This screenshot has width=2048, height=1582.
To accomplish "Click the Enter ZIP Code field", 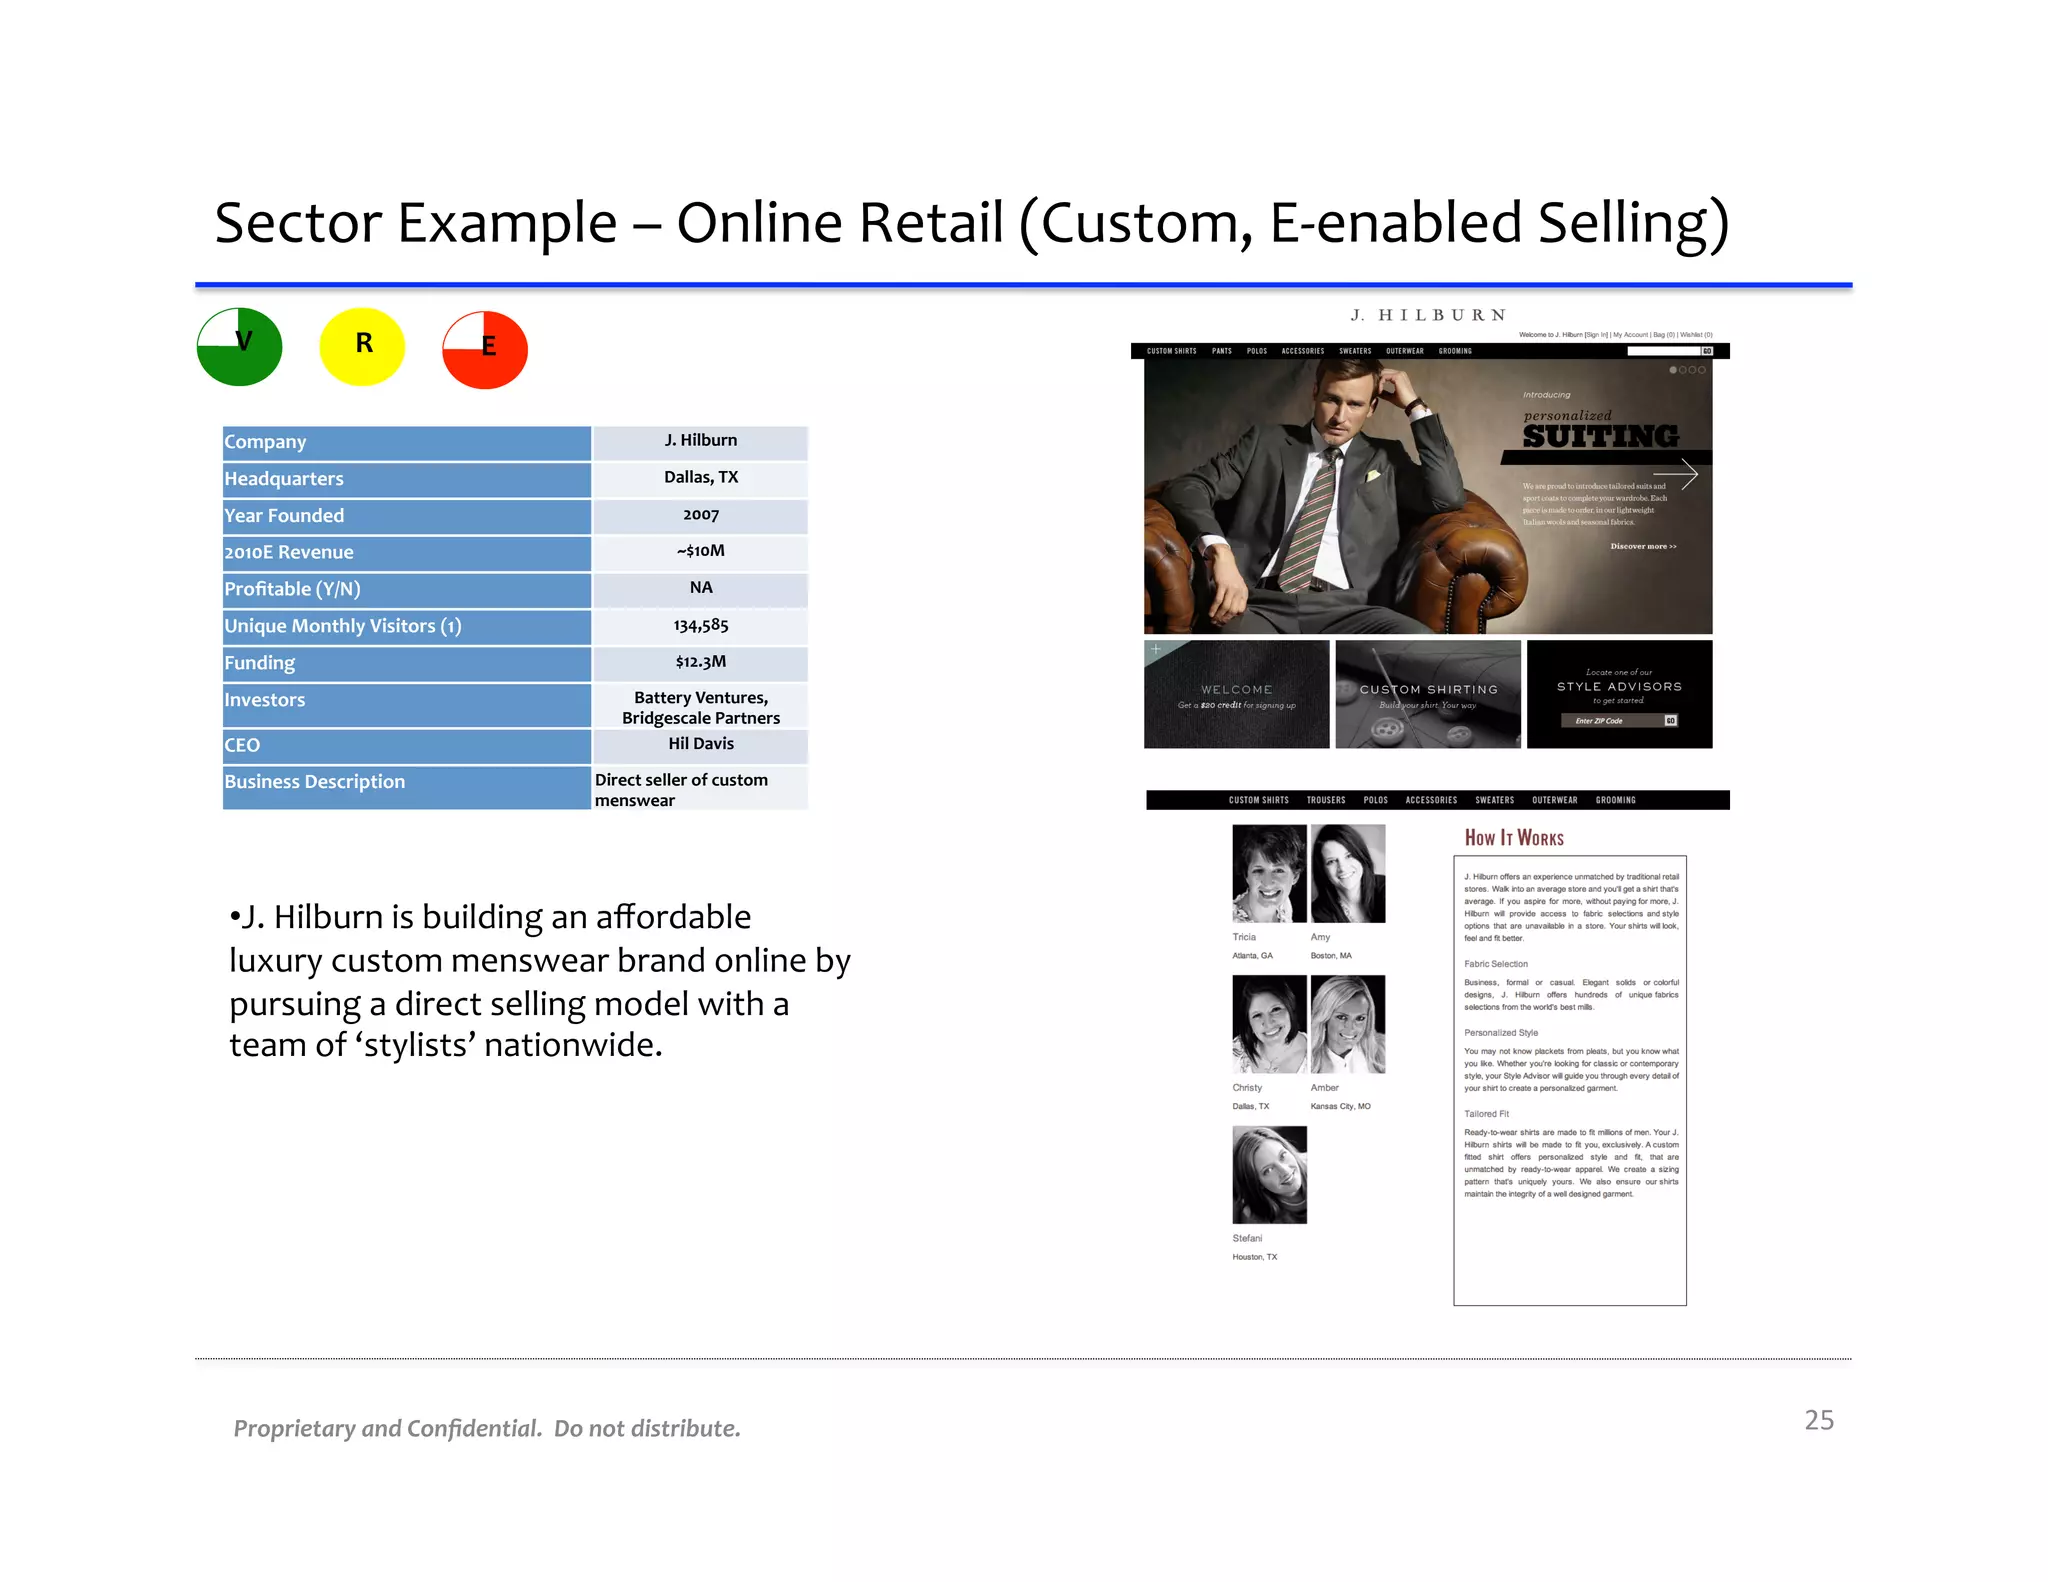I will (x=1612, y=720).
